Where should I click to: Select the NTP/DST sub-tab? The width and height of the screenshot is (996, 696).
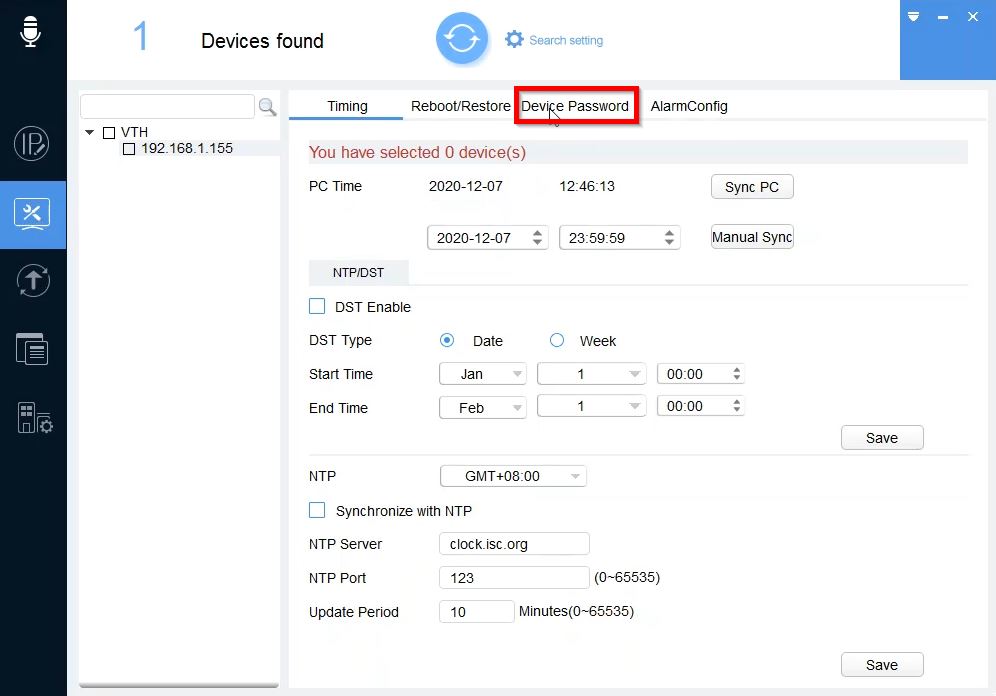coord(358,272)
